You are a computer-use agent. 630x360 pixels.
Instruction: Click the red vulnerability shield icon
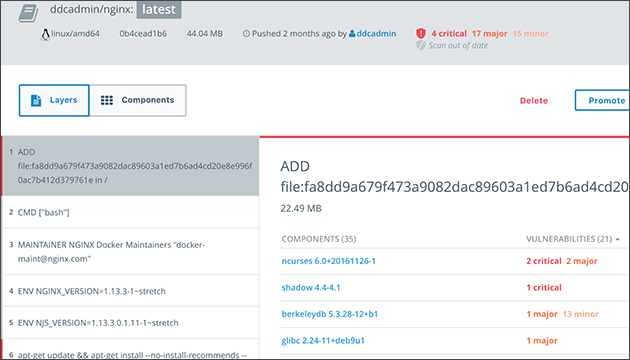pos(421,33)
